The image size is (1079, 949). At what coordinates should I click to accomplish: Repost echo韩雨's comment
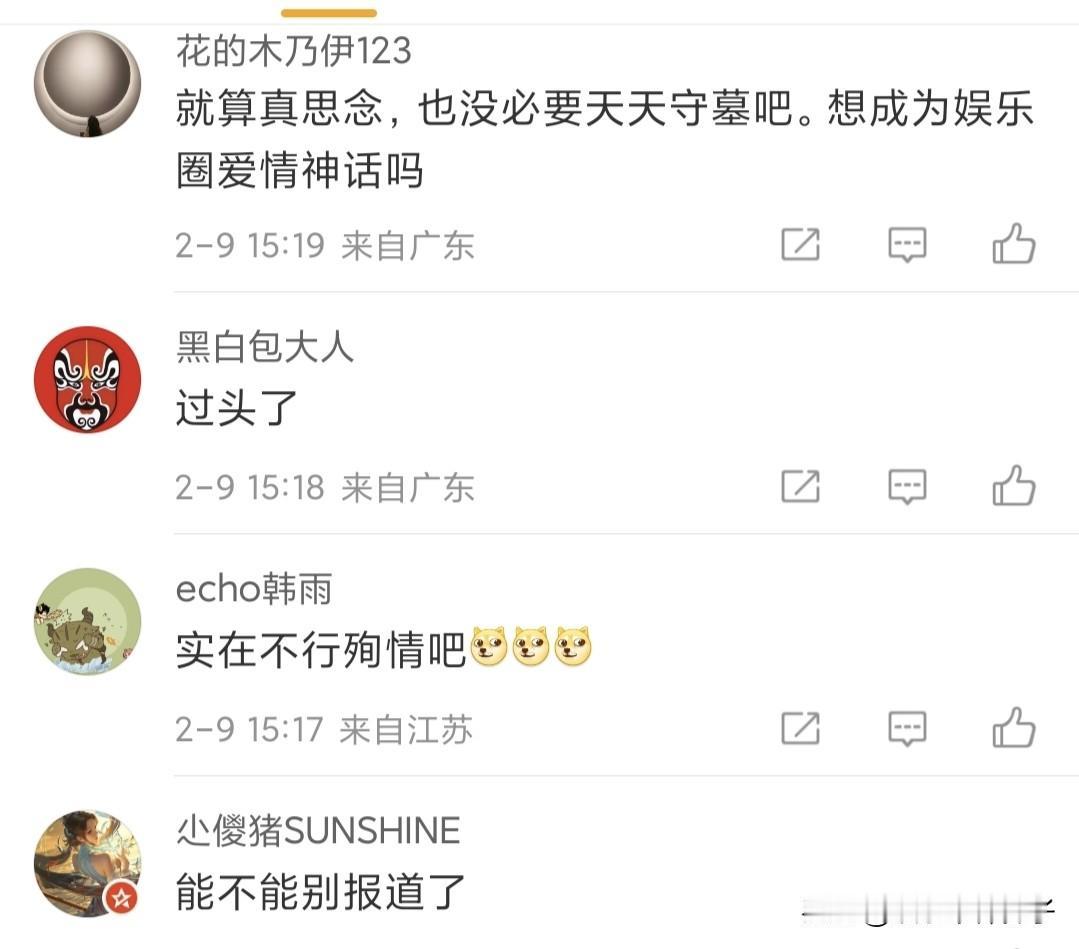800,729
